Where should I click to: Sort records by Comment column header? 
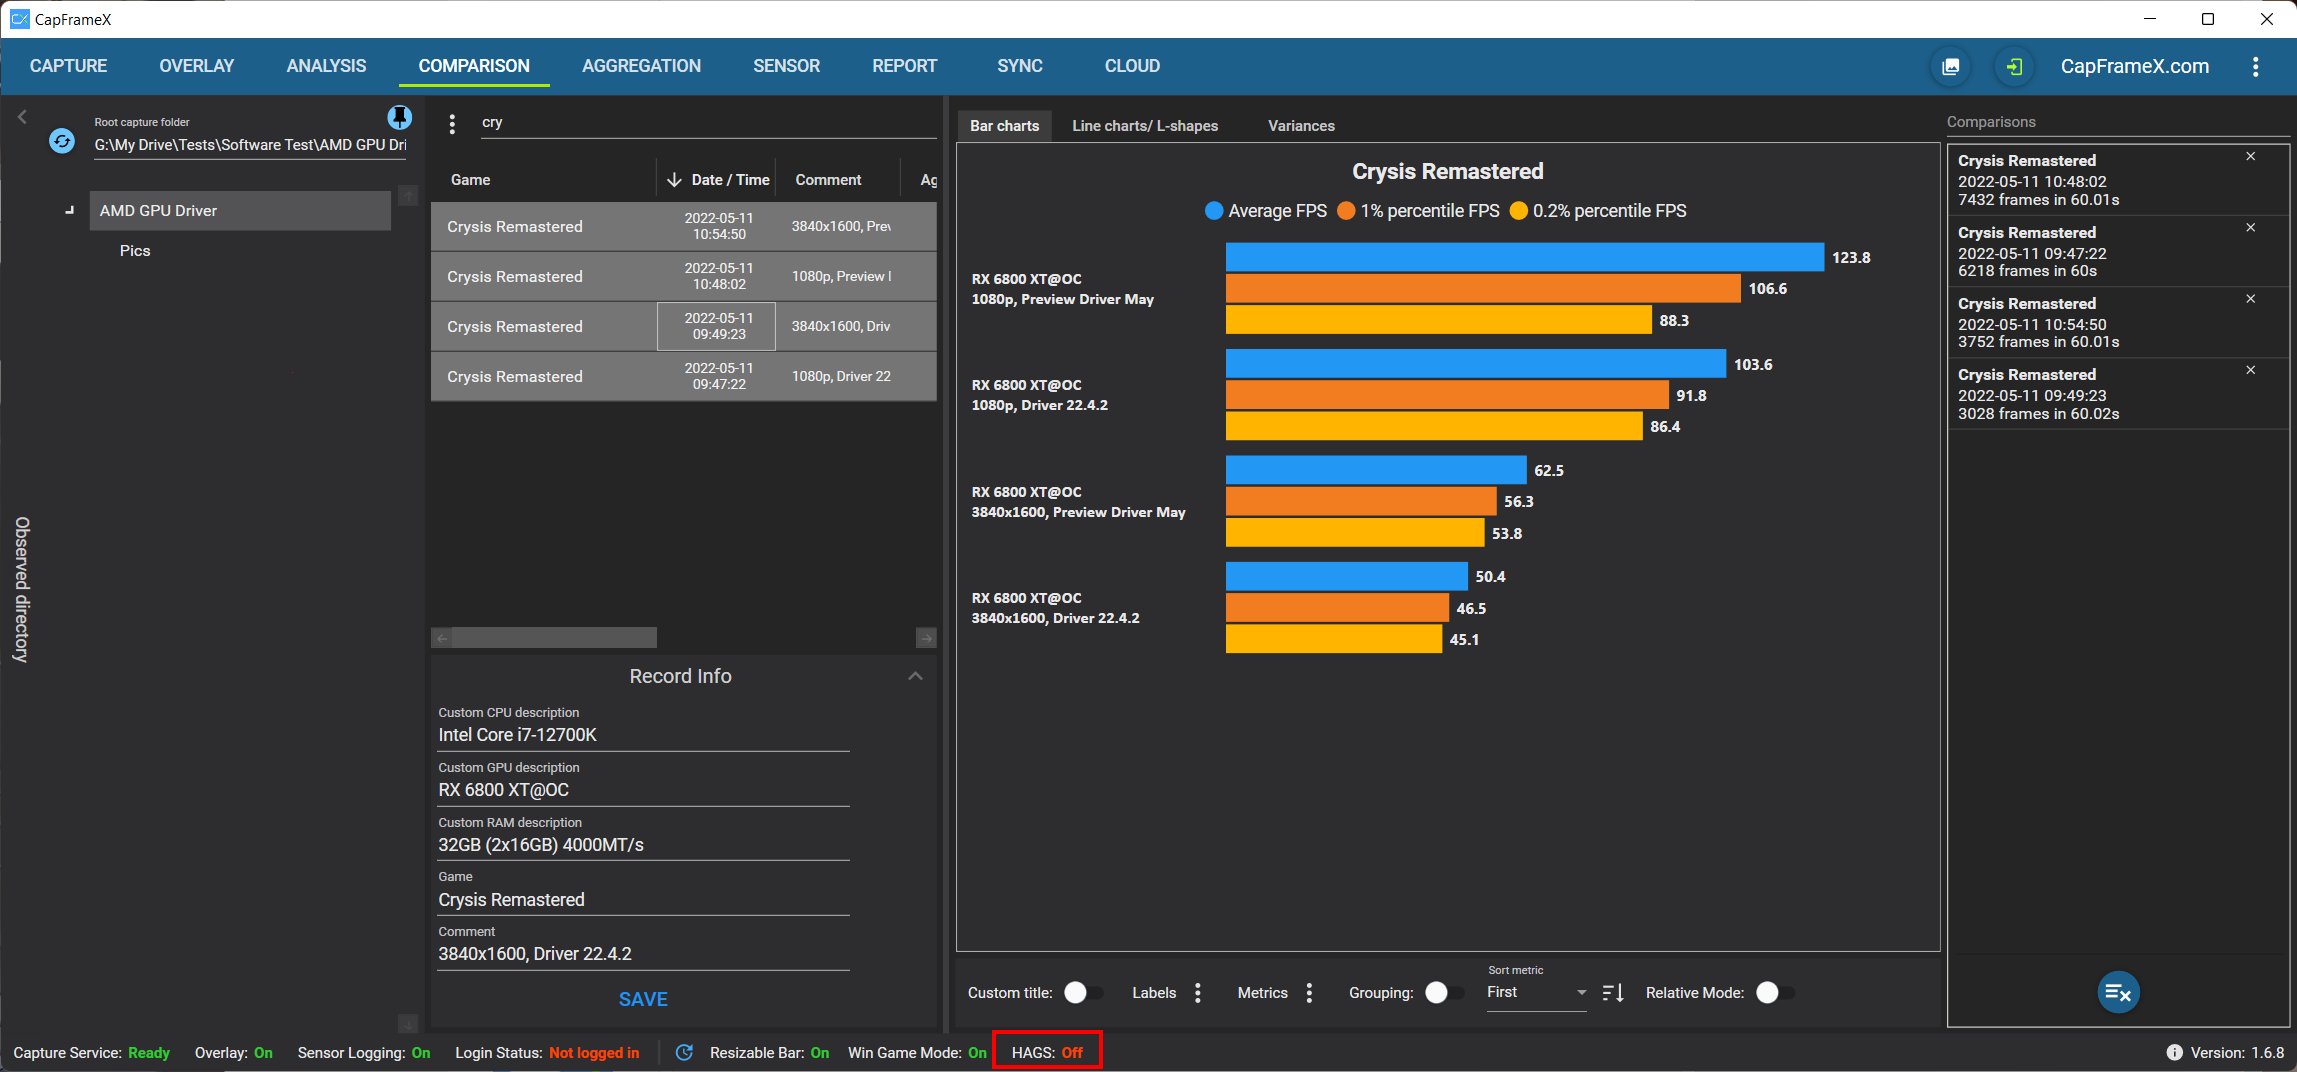tap(828, 180)
